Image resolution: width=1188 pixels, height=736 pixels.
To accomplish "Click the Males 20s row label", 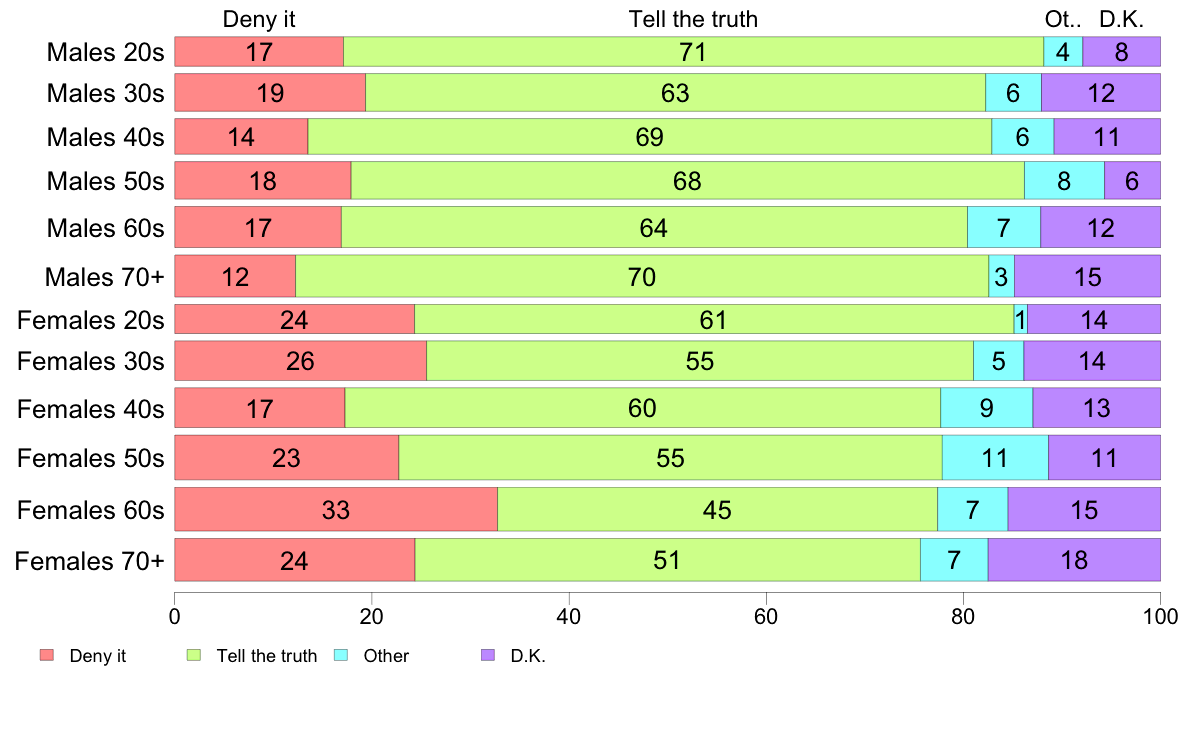I will coord(105,53).
